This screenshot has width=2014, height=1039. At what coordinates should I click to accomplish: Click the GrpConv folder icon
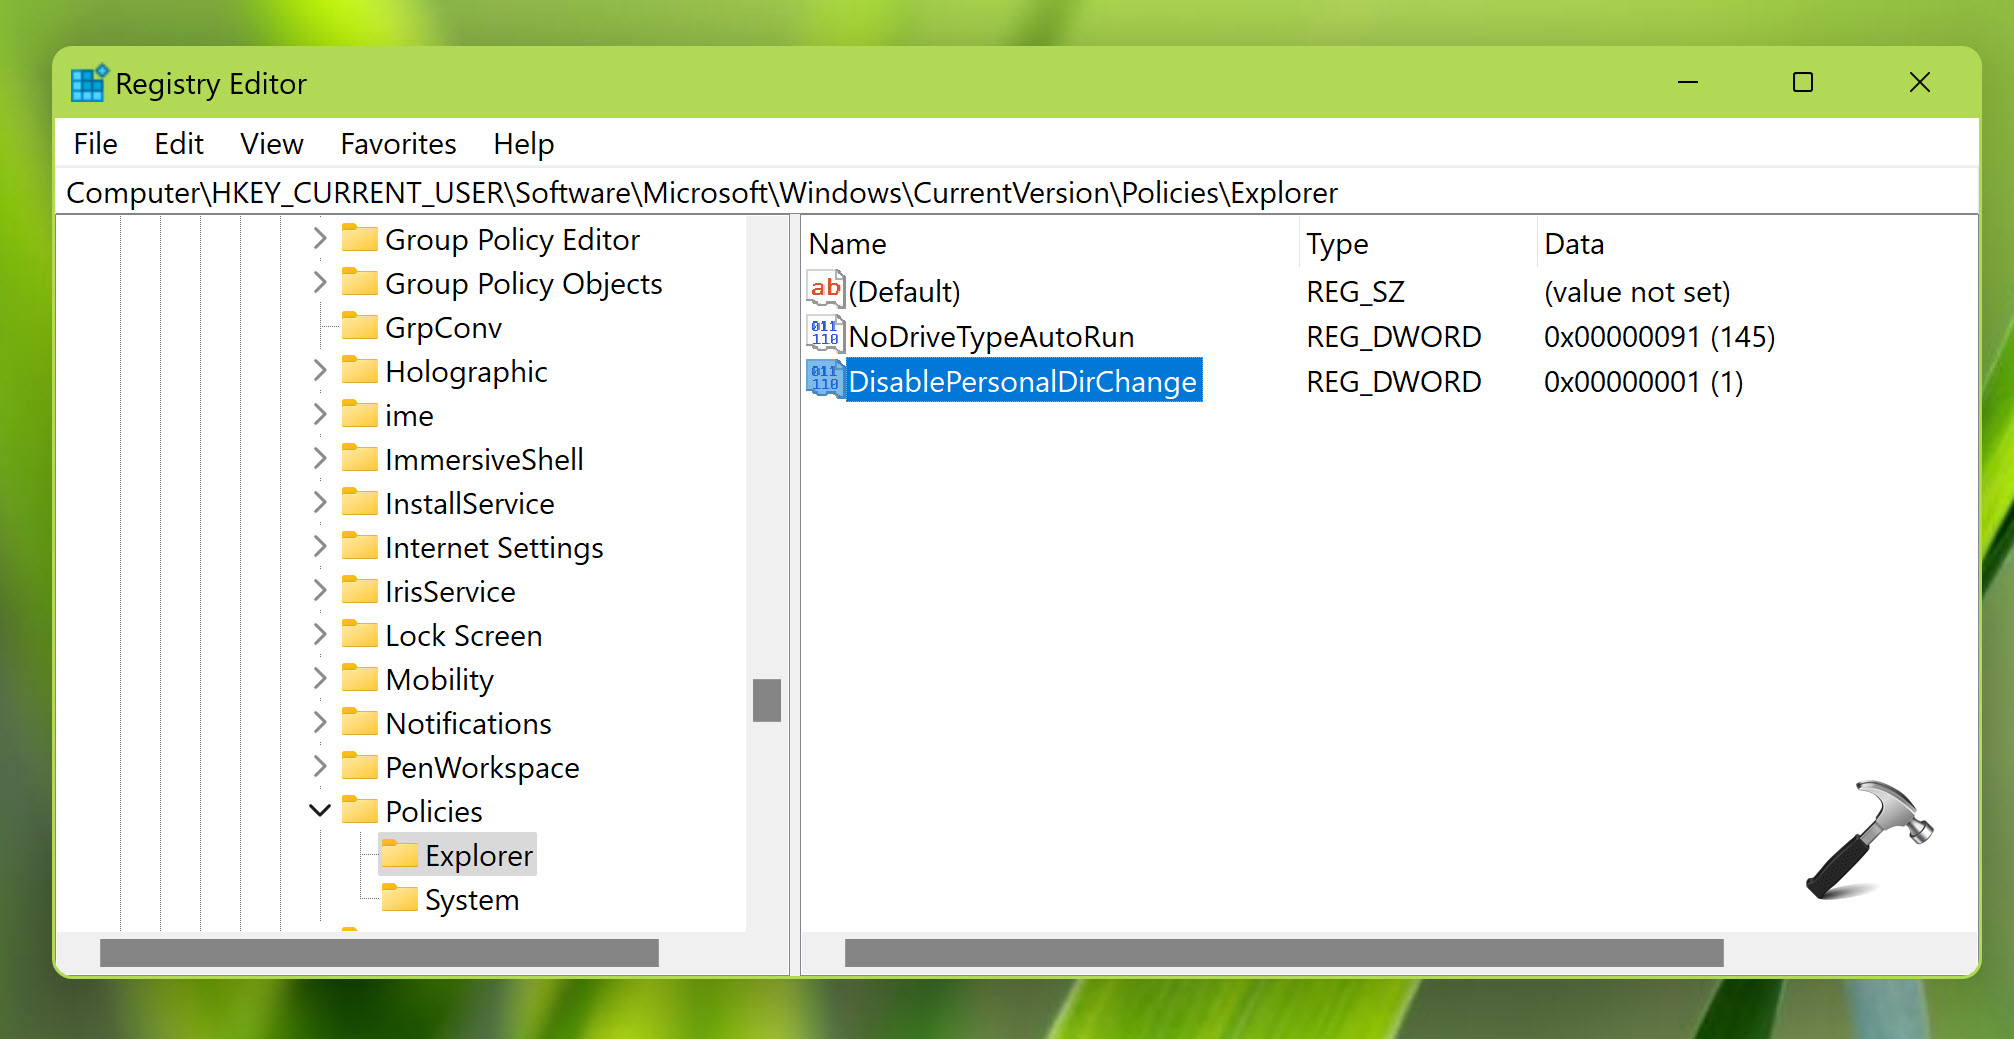tap(360, 326)
